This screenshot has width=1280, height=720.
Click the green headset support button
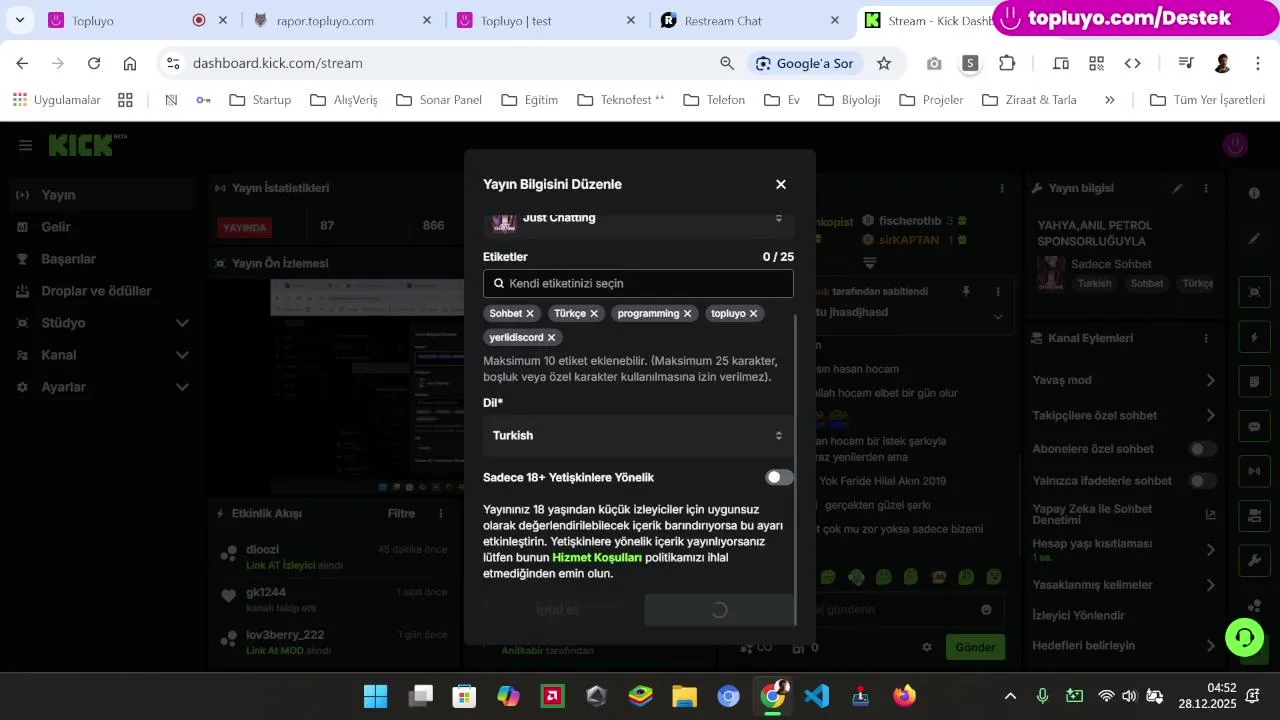click(x=1243, y=636)
